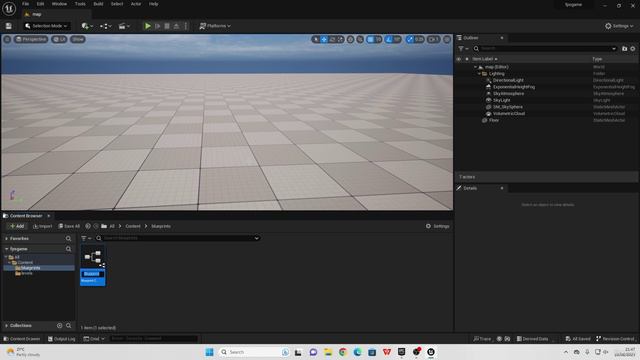Toggle world/local coordinate system icon
The height and width of the screenshot is (360, 640).
tap(351, 39)
